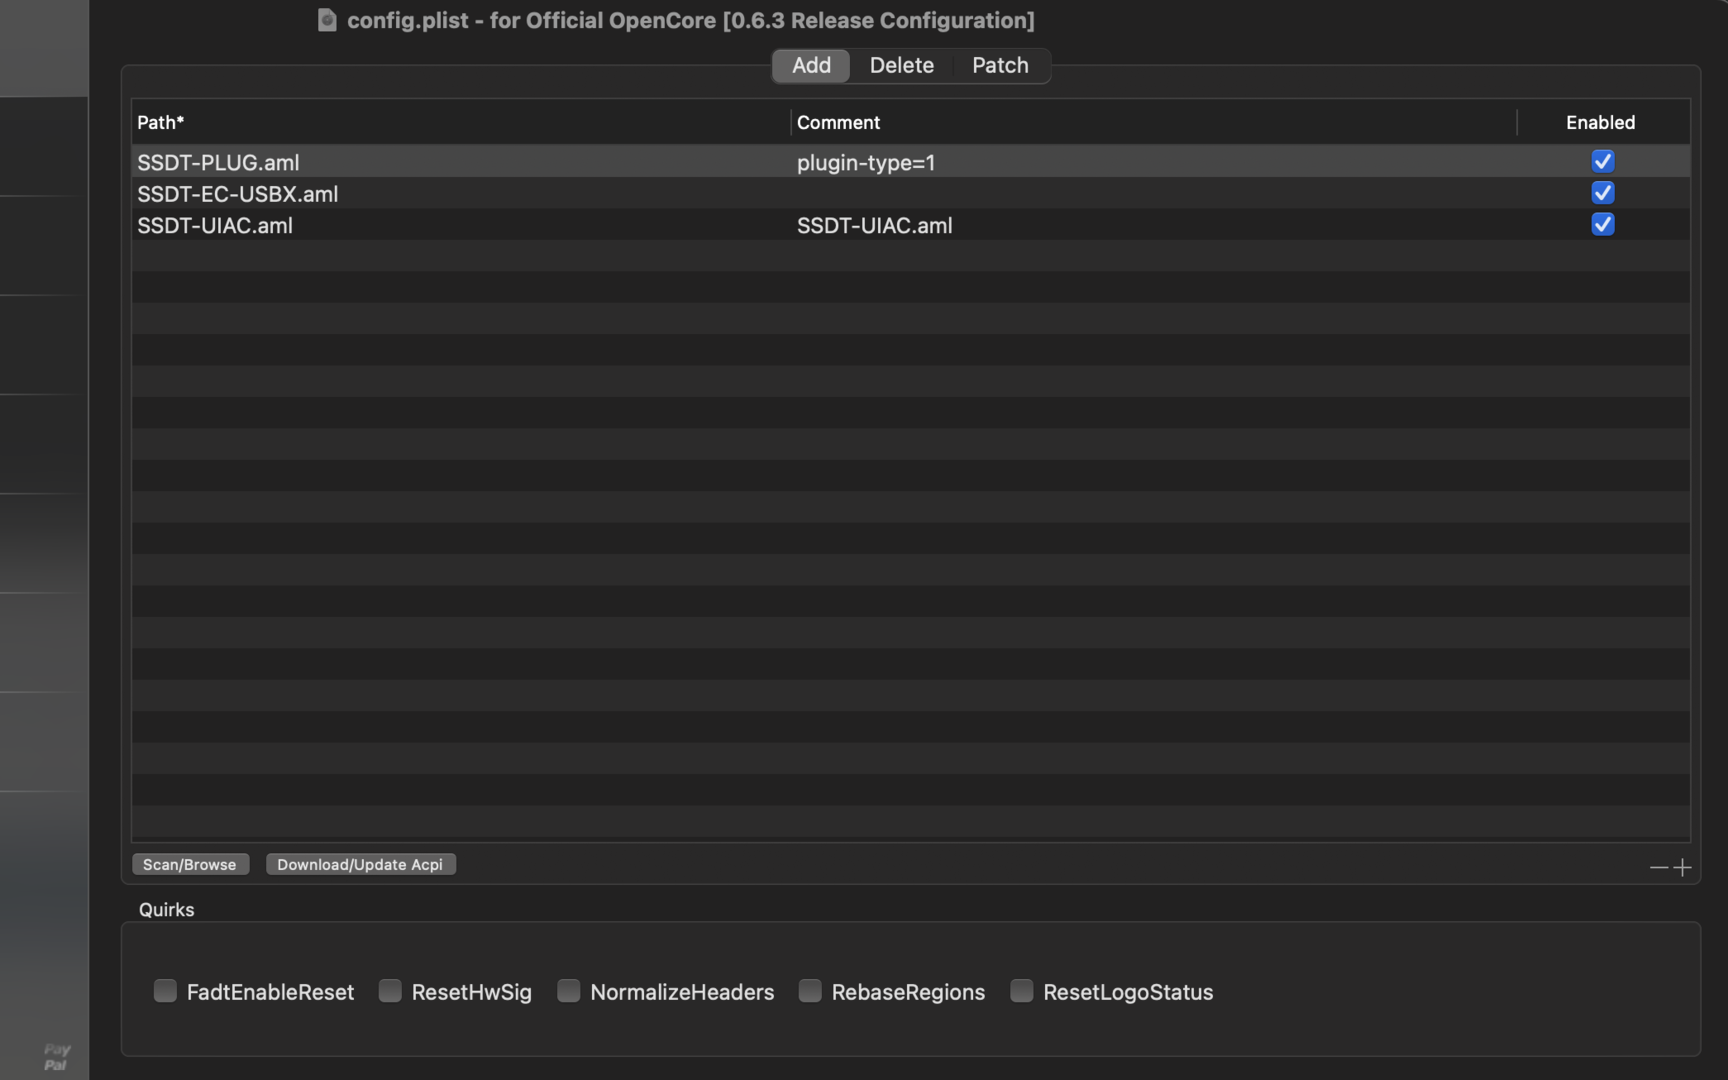Enable the FadtEnableReset quirk

[x=165, y=991]
